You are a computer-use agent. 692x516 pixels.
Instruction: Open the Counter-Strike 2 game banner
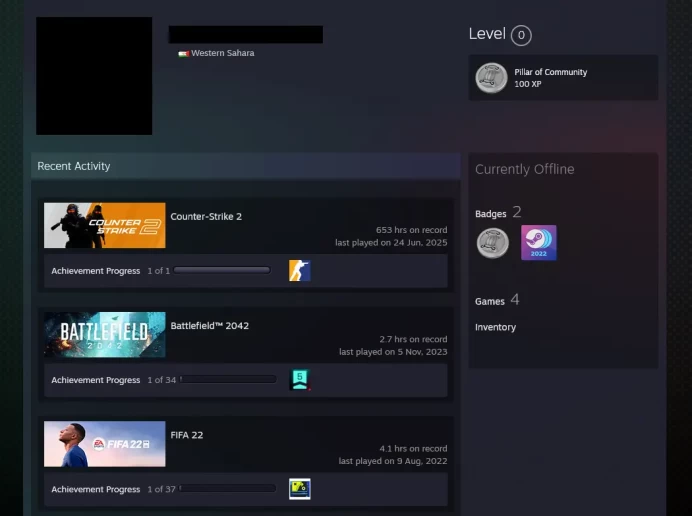(105, 225)
